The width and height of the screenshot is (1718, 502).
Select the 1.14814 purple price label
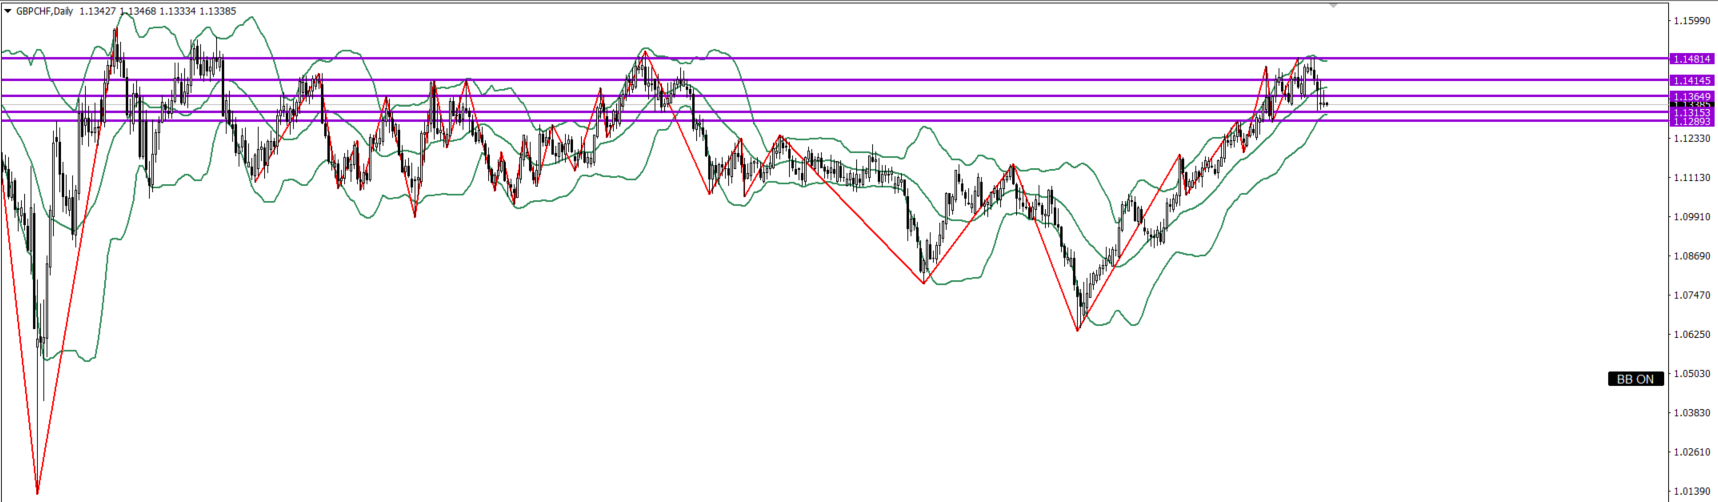pos(1692,59)
